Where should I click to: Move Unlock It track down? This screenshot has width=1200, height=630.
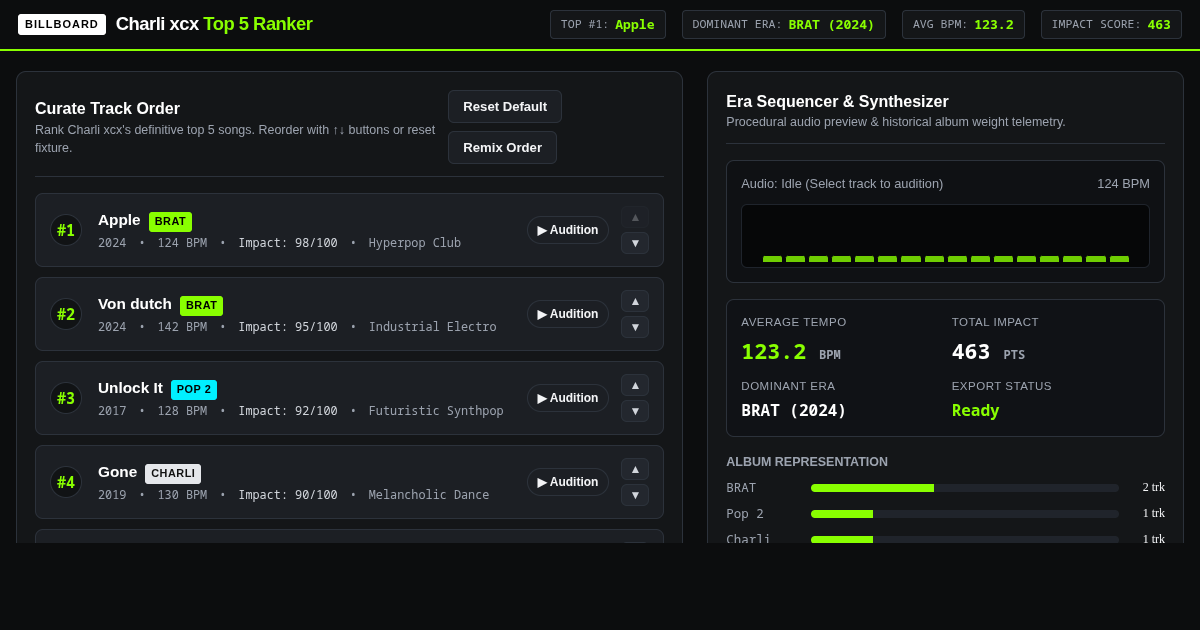(x=635, y=411)
